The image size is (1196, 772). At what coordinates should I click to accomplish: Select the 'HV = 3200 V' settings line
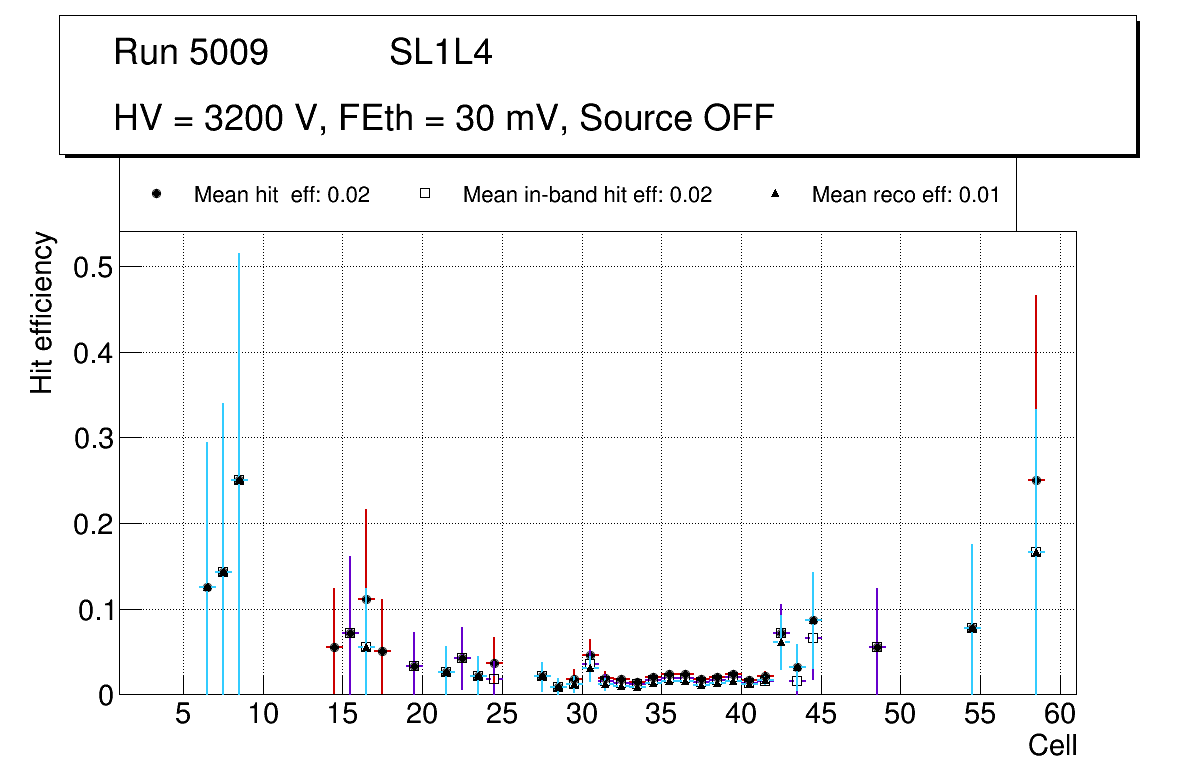coord(444,118)
